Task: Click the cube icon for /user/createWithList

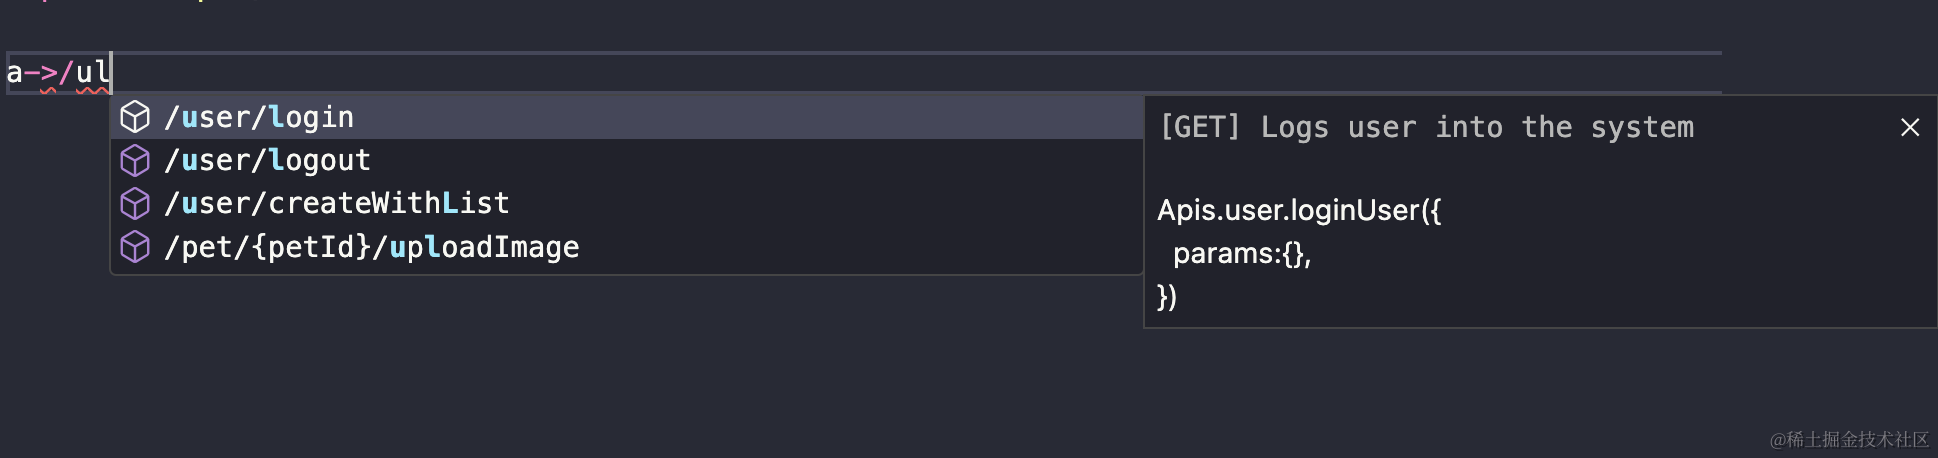Action: tap(135, 203)
